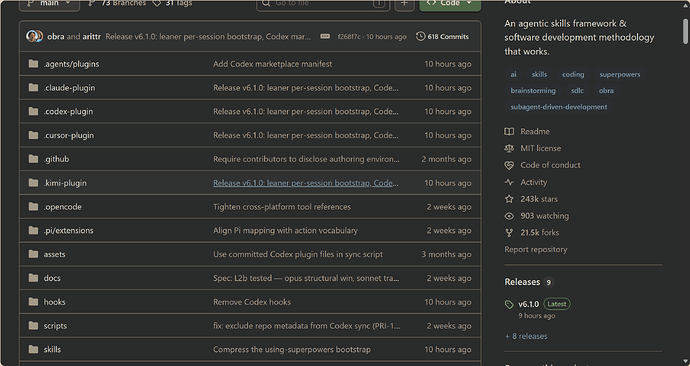Click the skills folder icon
Screen dimensions: 690x366
[33, 349]
